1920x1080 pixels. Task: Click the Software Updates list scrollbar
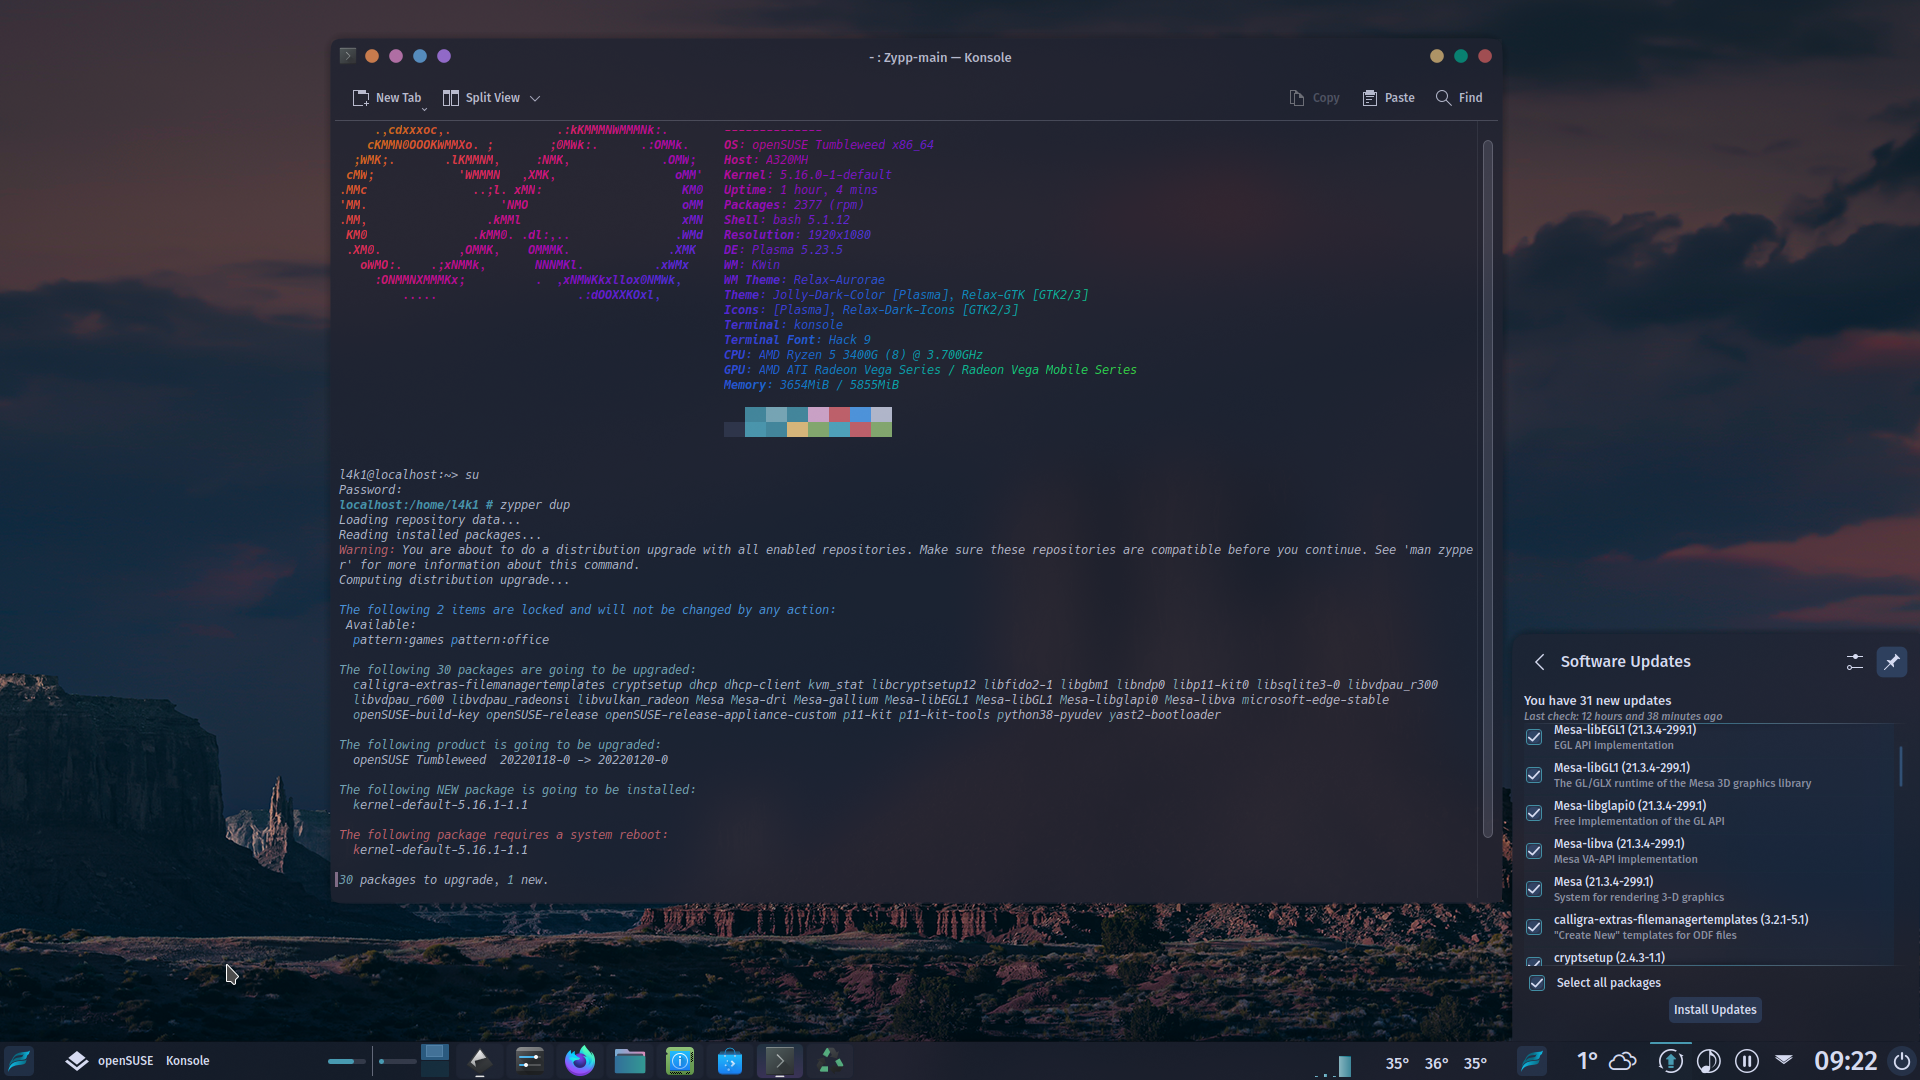click(1899, 766)
